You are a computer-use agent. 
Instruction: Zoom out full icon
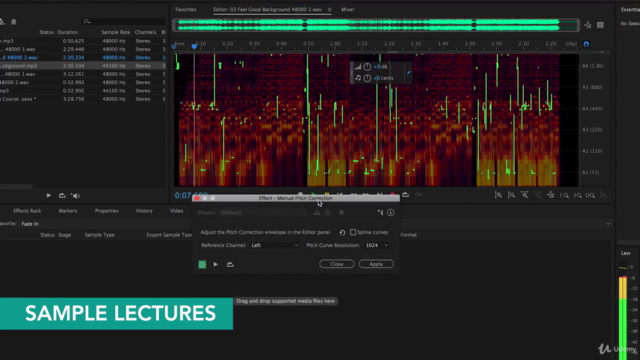(x=551, y=196)
